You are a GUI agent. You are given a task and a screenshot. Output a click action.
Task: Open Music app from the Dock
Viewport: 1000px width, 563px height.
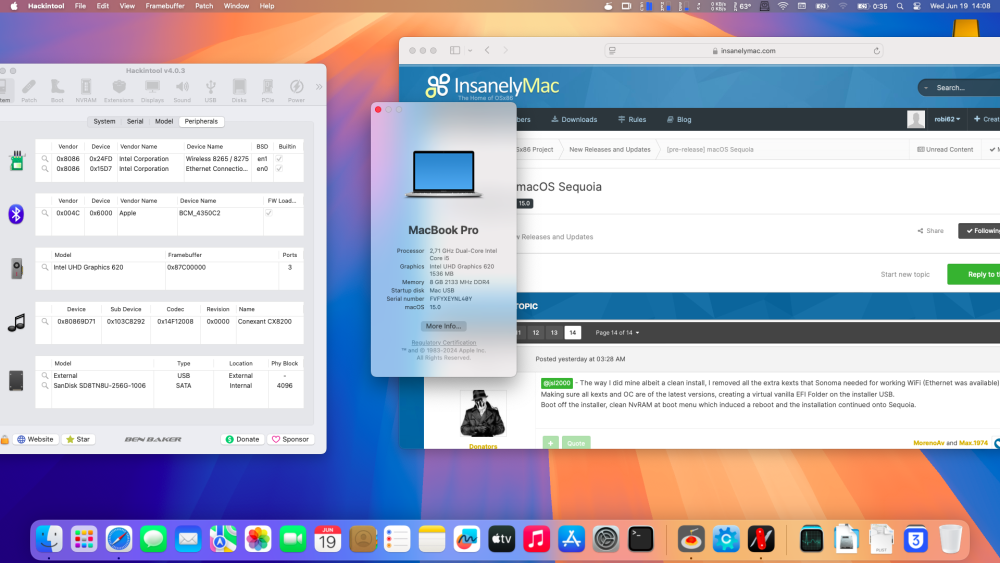click(536, 539)
